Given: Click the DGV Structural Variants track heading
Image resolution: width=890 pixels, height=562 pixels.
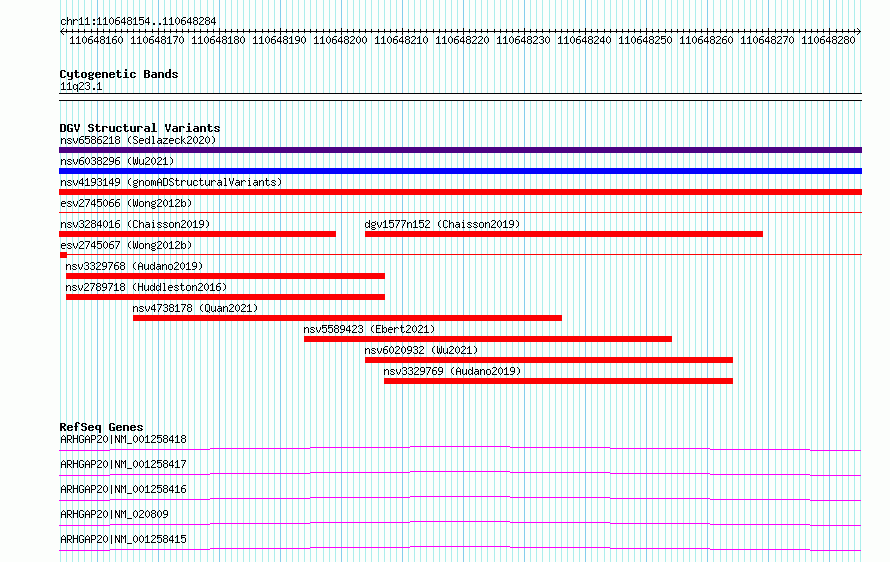Looking at the screenshot, I should tap(140, 128).
